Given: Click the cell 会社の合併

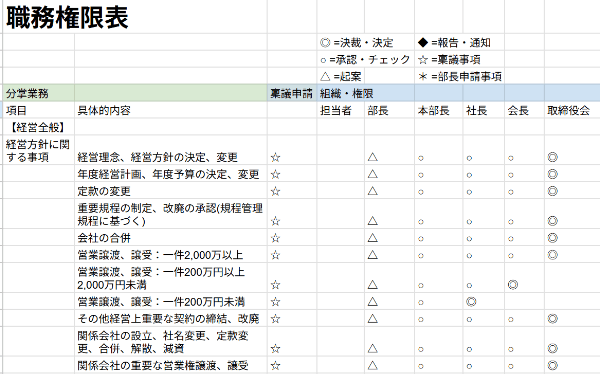Looking at the screenshot, I should tap(171, 238).
